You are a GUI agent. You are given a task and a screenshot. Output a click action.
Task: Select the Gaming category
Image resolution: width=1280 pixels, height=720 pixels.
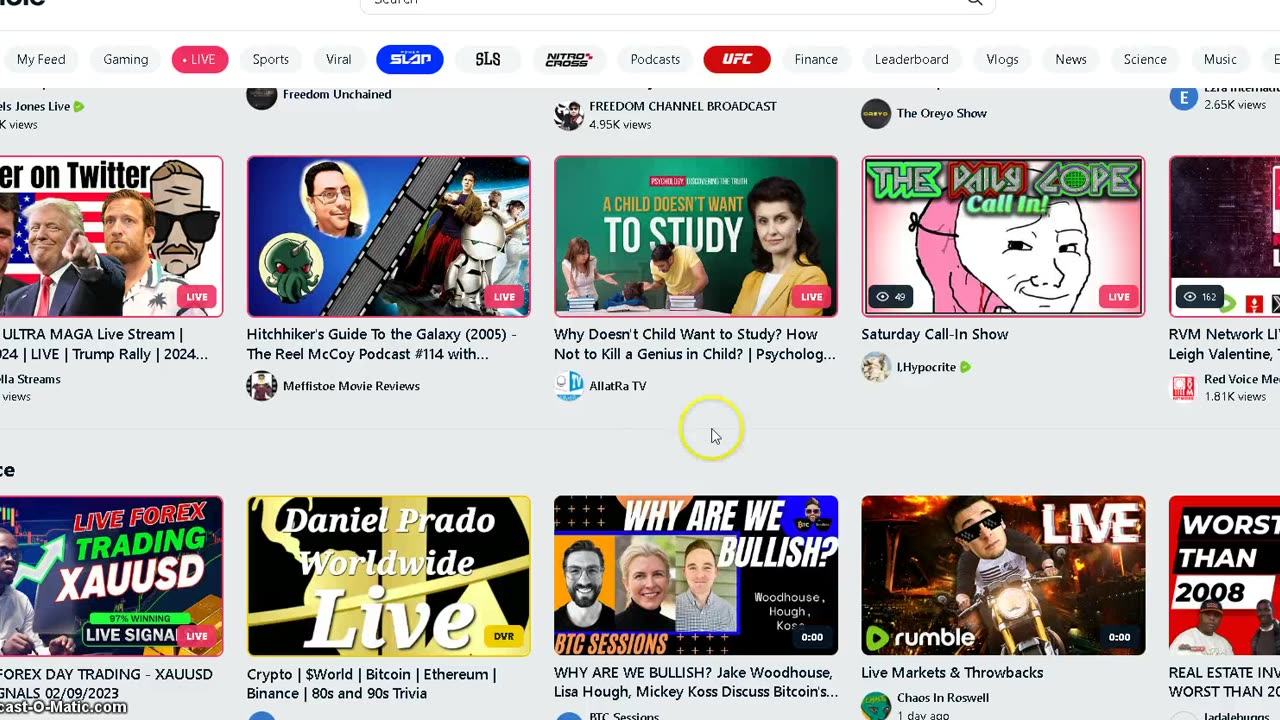click(x=126, y=59)
